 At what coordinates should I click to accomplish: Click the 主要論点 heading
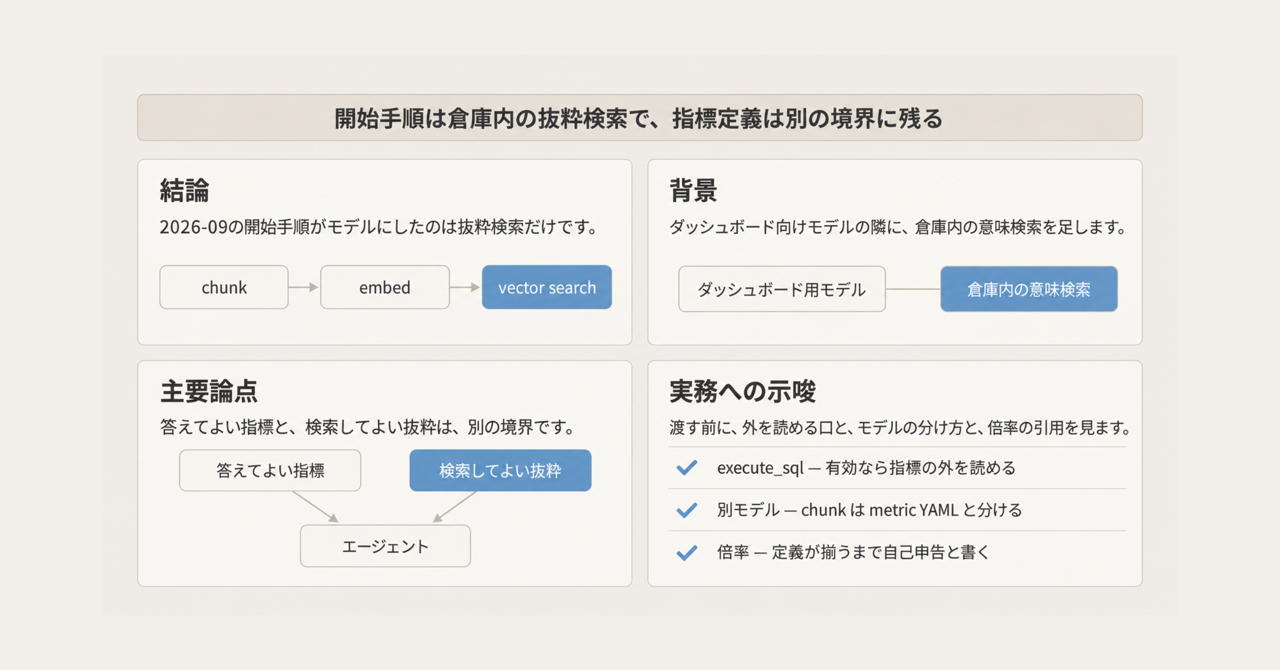click(209, 391)
